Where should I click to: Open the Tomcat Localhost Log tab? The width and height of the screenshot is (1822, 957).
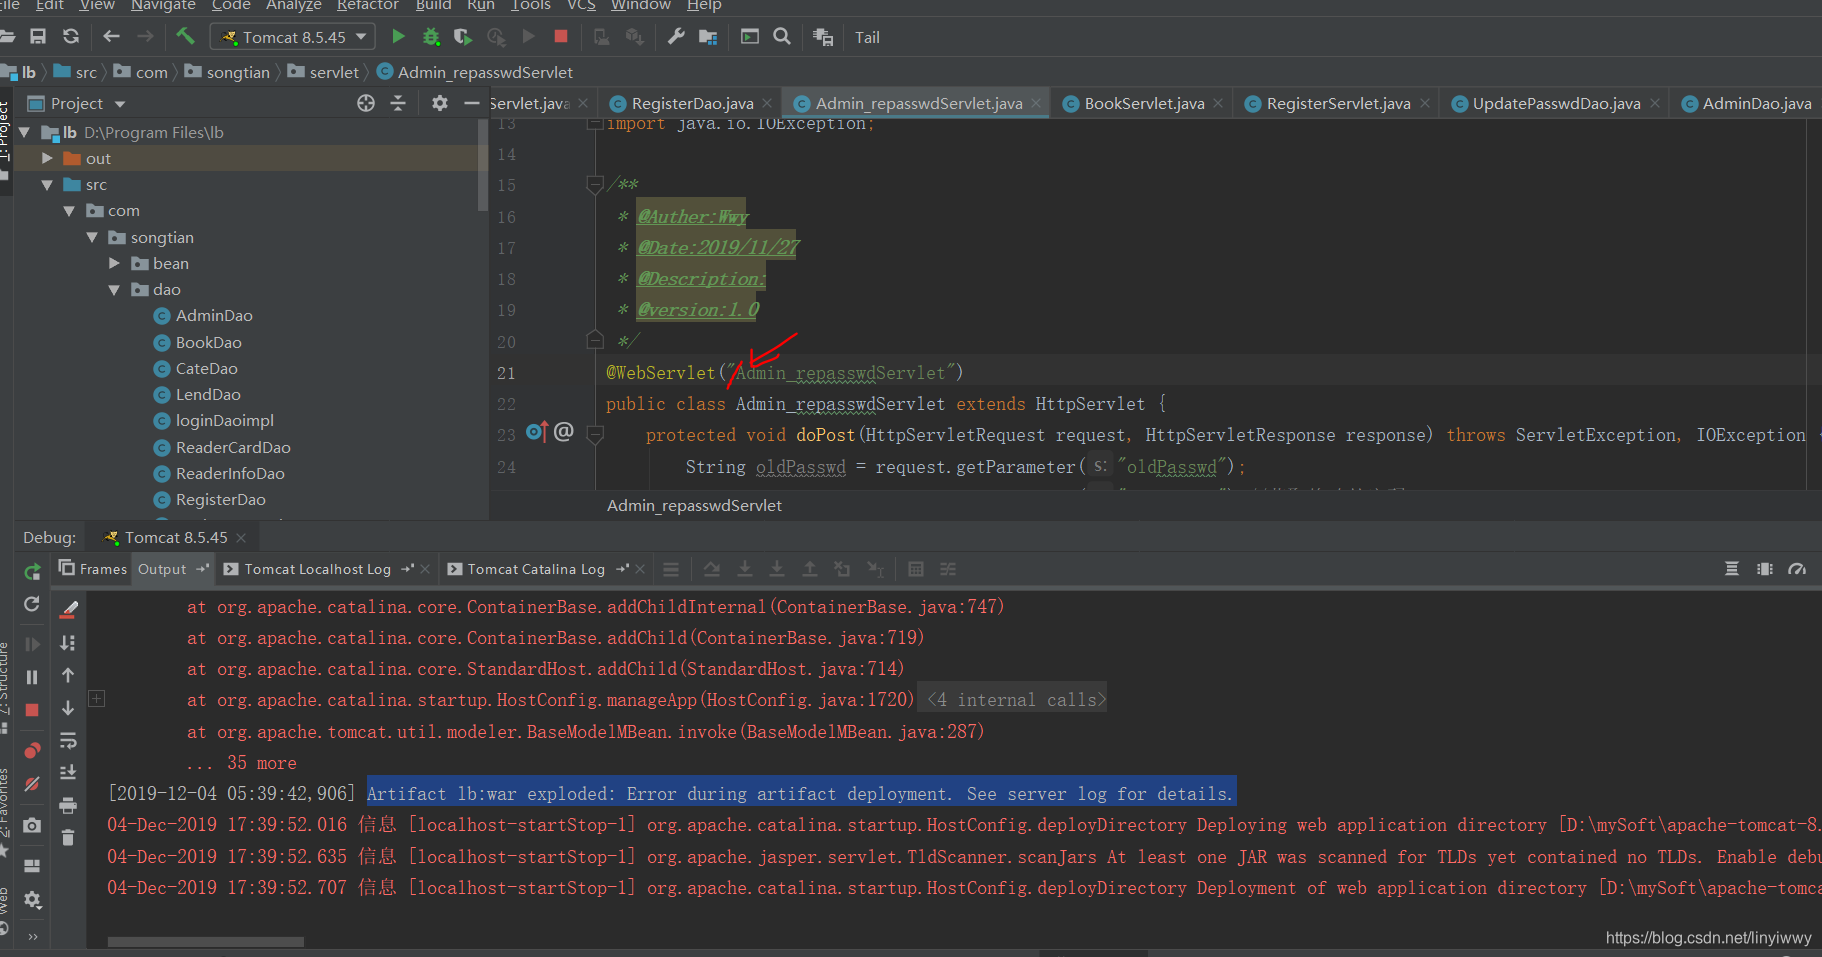click(317, 569)
